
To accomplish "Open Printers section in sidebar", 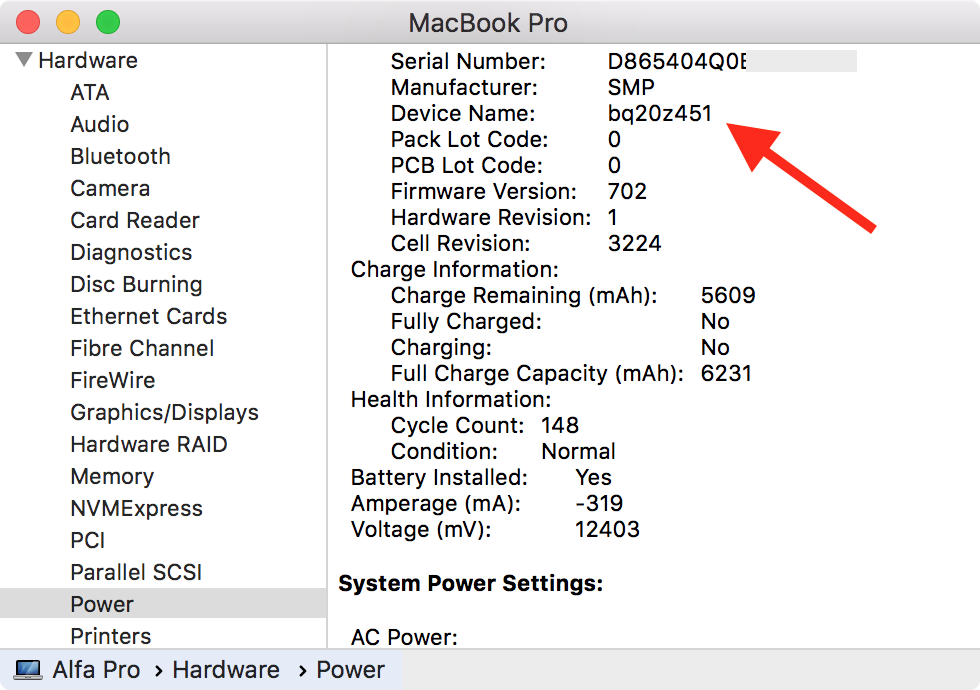I will [x=111, y=636].
